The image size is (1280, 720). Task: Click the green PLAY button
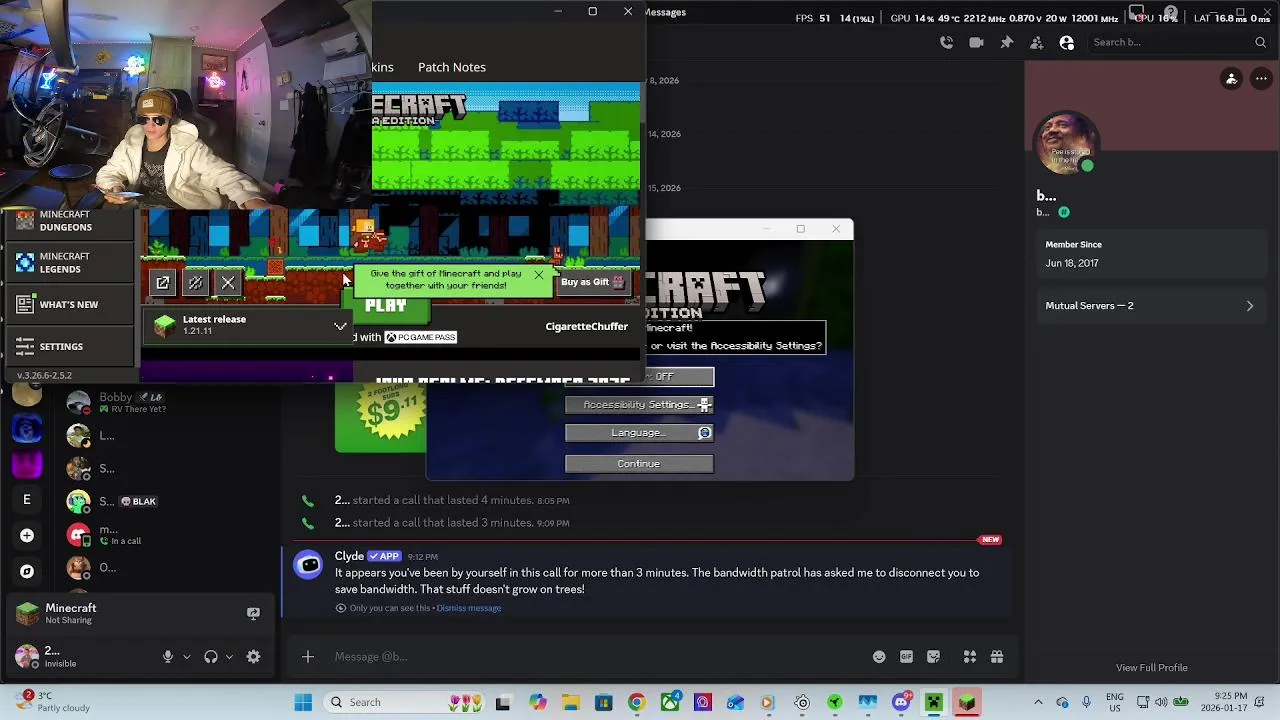(x=388, y=307)
